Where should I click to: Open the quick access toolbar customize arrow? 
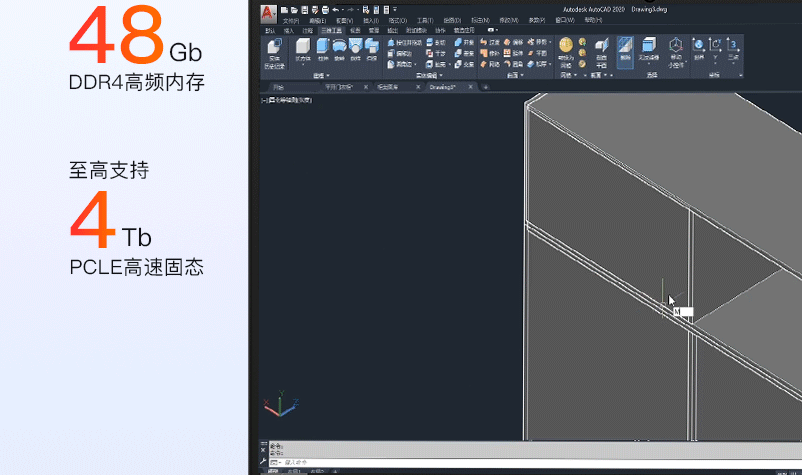pos(395,9)
